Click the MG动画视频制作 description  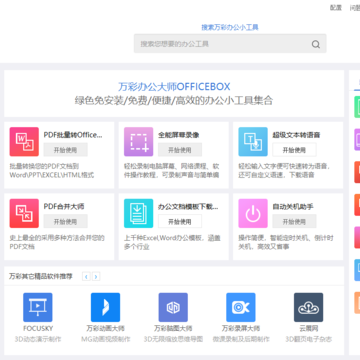pos(106,339)
